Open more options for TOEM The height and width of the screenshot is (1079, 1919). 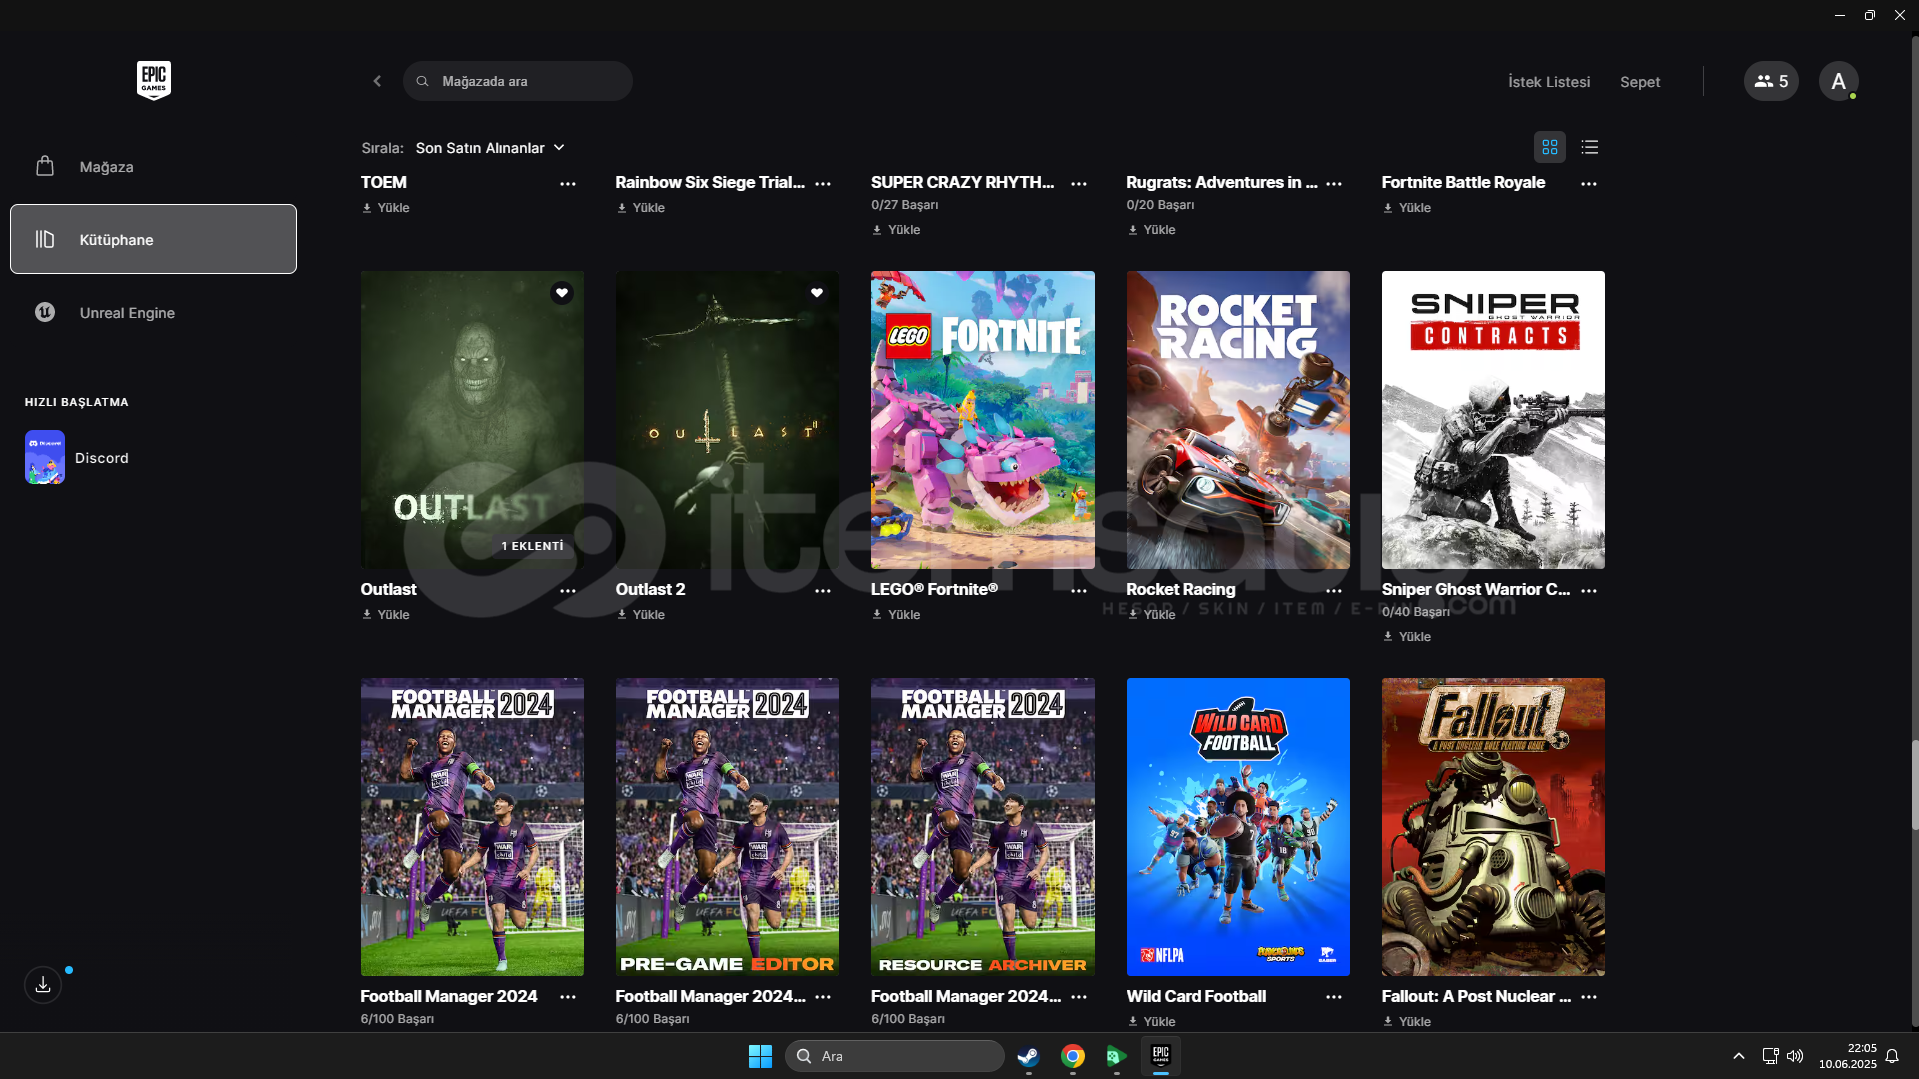tap(568, 184)
